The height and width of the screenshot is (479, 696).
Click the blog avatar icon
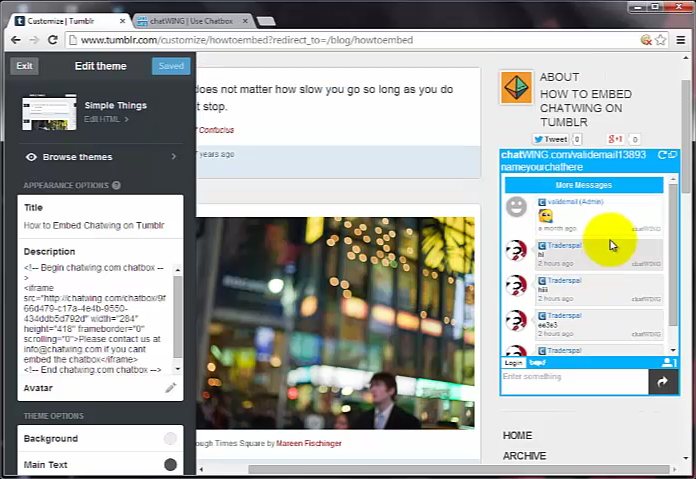point(517,87)
